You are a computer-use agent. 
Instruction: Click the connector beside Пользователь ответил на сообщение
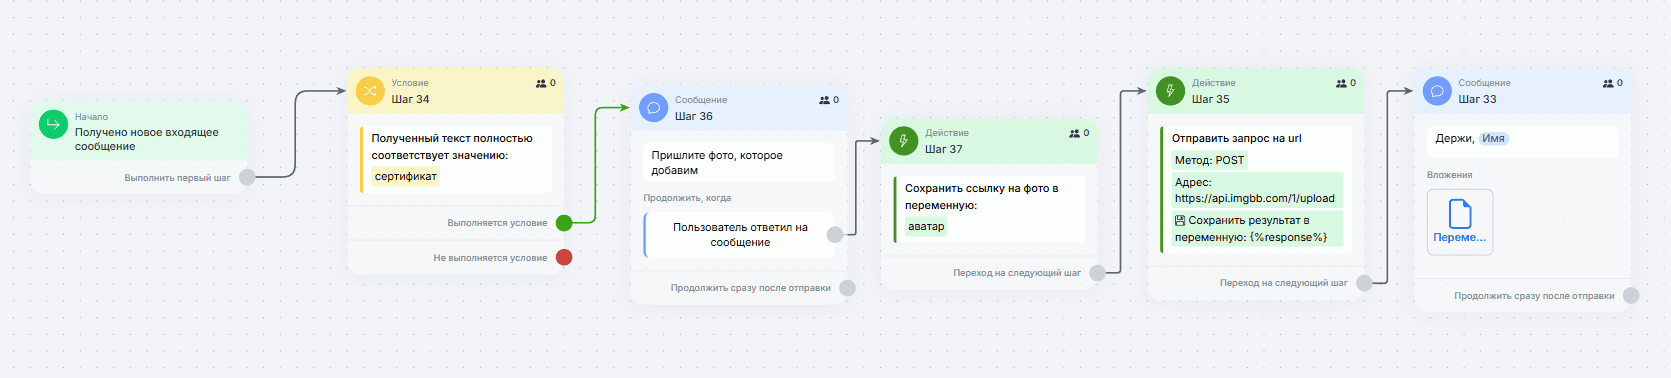coord(835,235)
